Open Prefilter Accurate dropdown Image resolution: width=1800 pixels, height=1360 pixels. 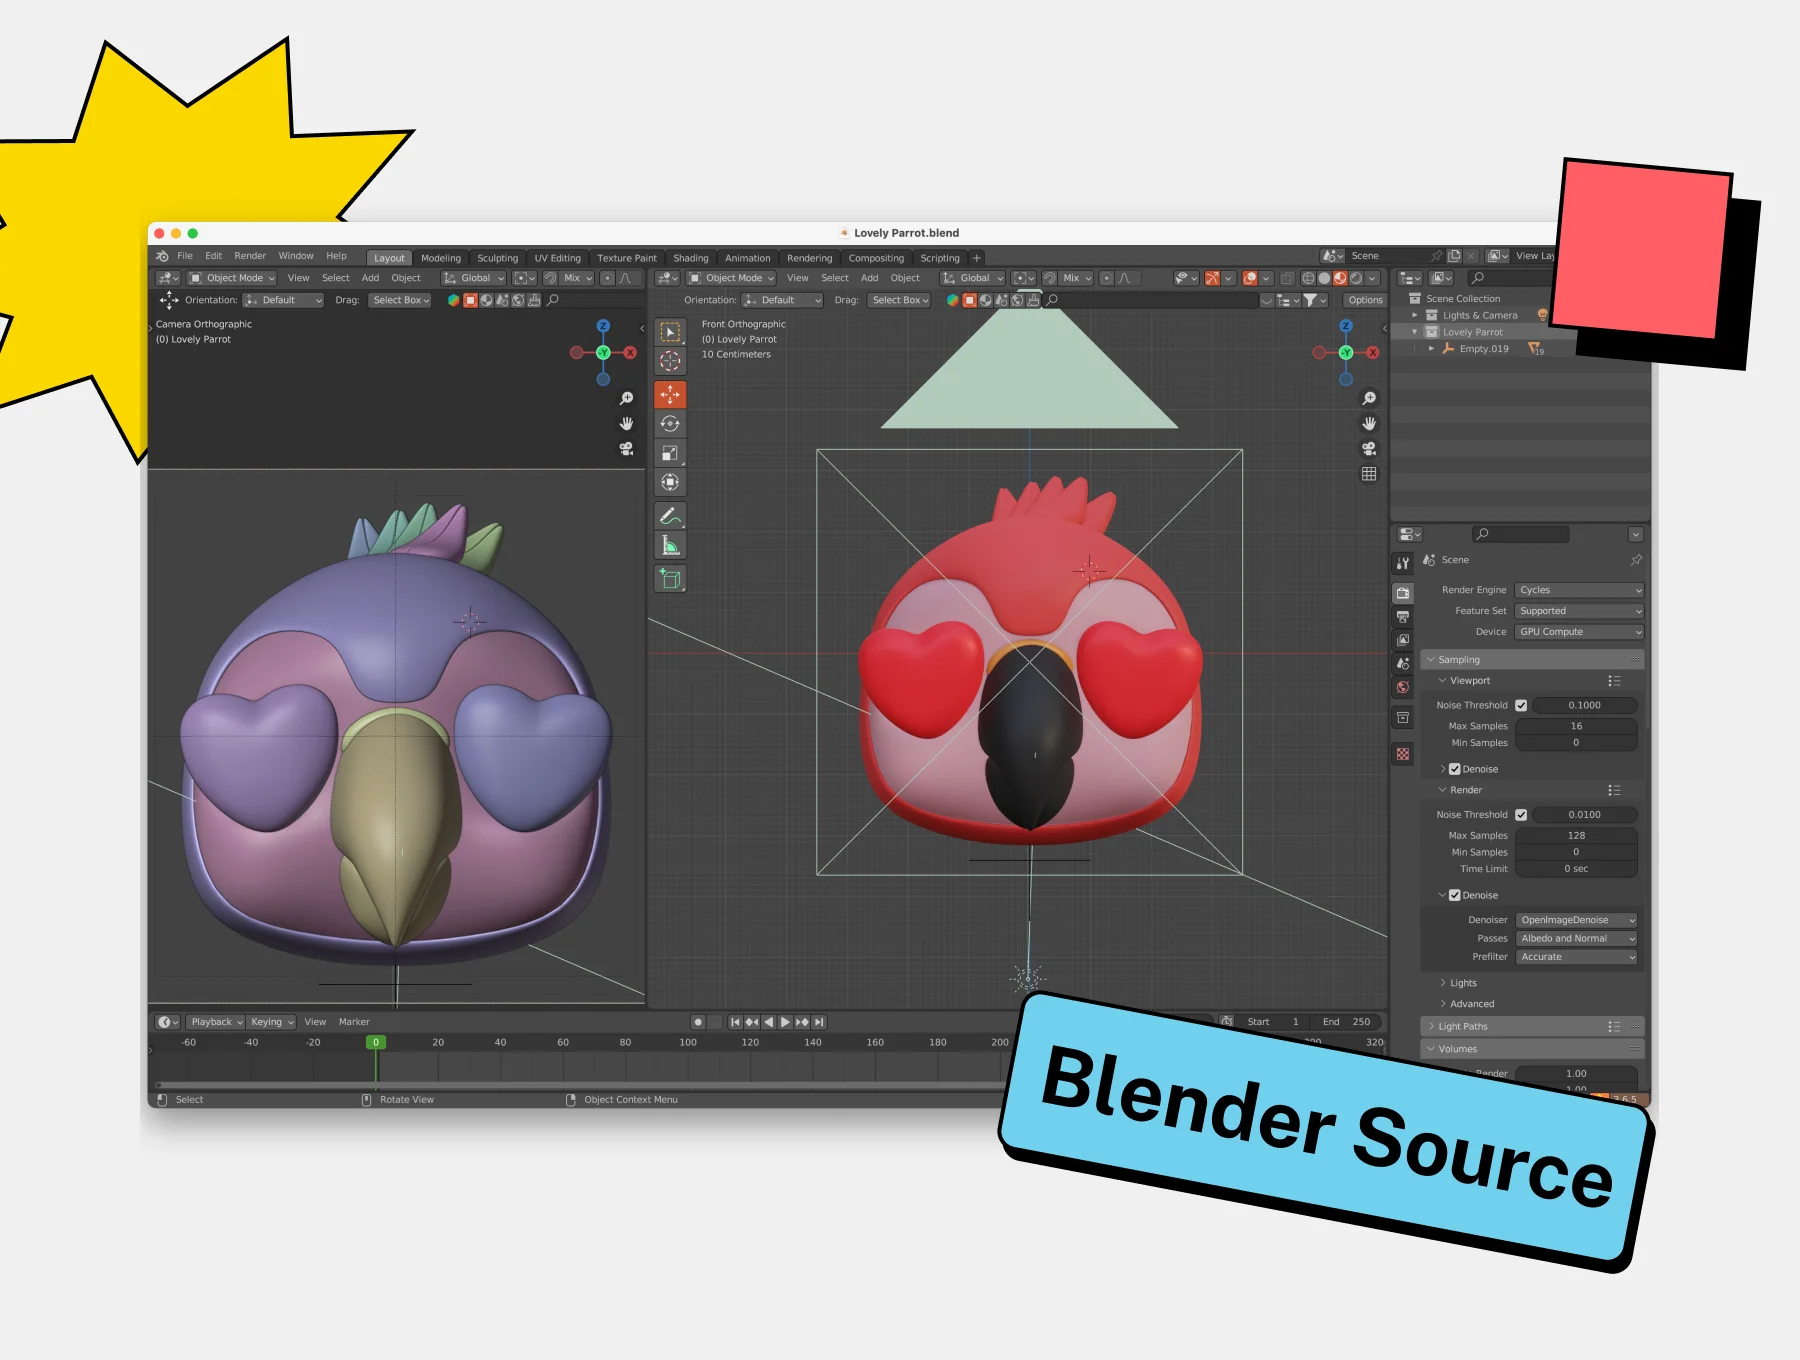(1577, 957)
